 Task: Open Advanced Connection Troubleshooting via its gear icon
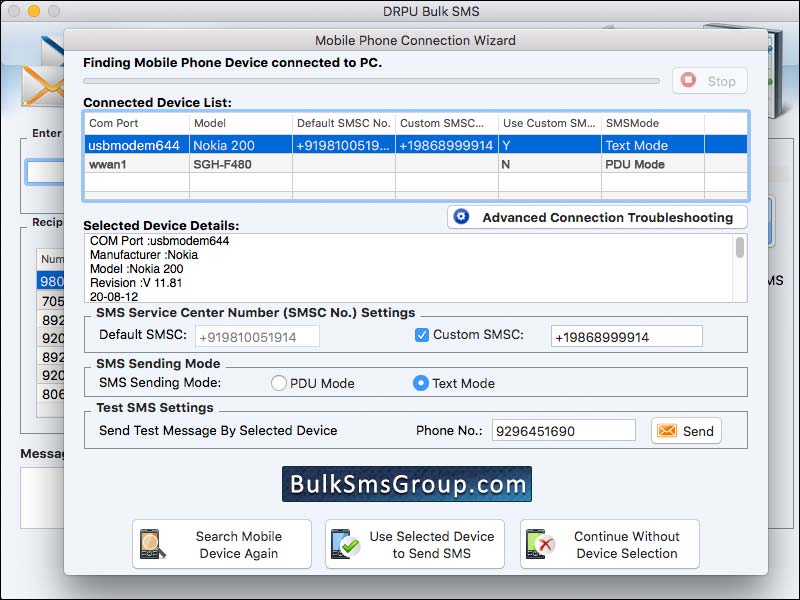(461, 217)
